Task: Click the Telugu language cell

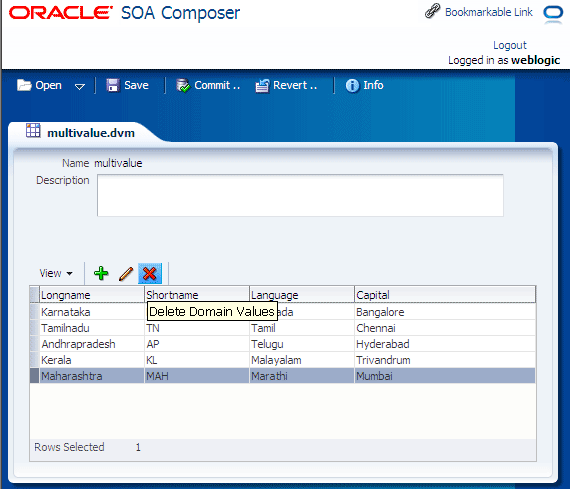Action: pyautogui.click(x=302, y=344)
